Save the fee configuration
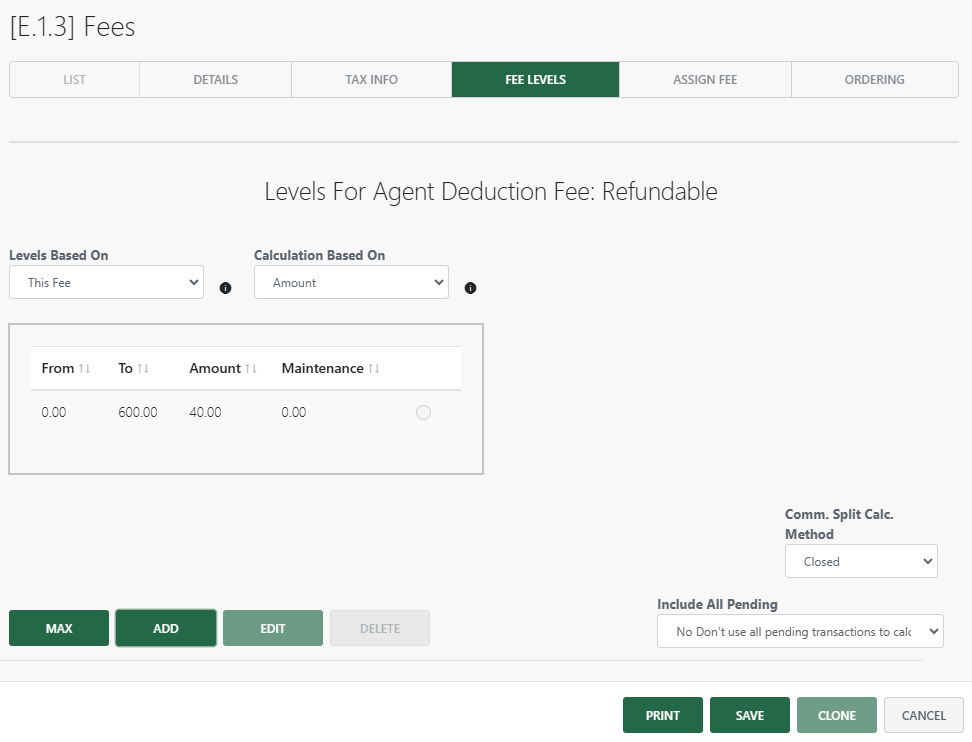The image size is (972, 742). tap(749, 715)
